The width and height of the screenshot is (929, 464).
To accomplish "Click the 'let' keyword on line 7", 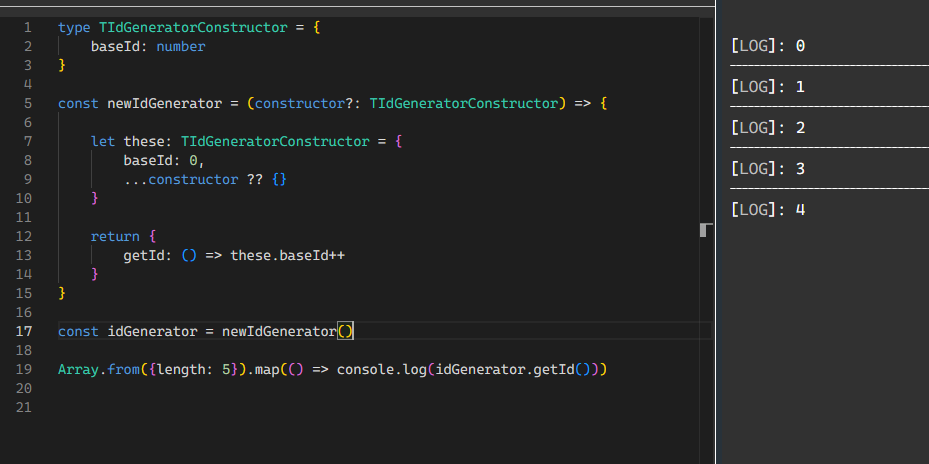I will (103, 141).
